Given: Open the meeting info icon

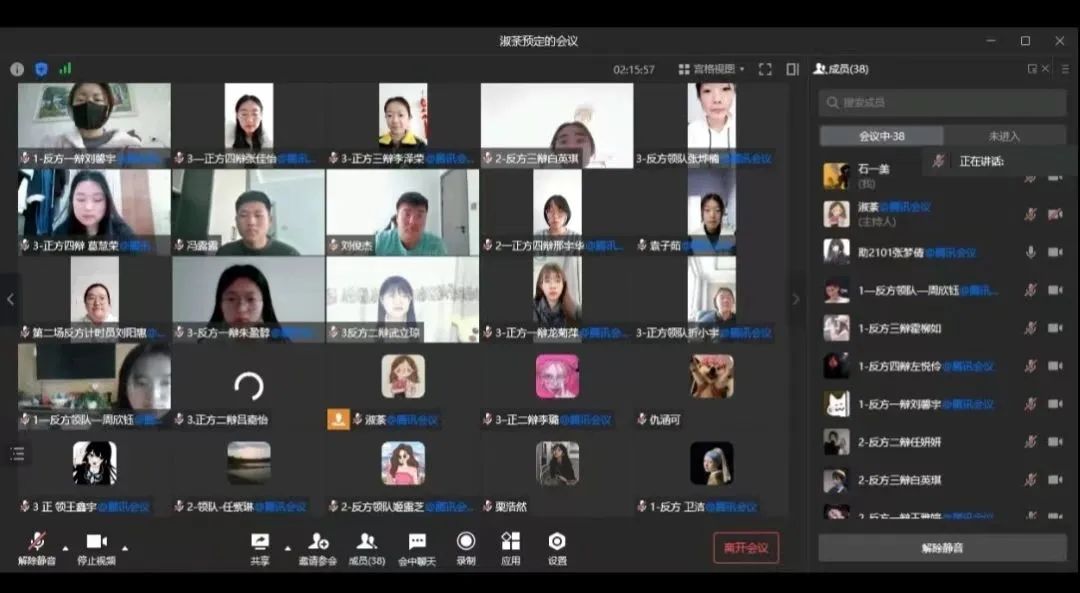Looking at the screenshot, I should [x=17, y=69].
